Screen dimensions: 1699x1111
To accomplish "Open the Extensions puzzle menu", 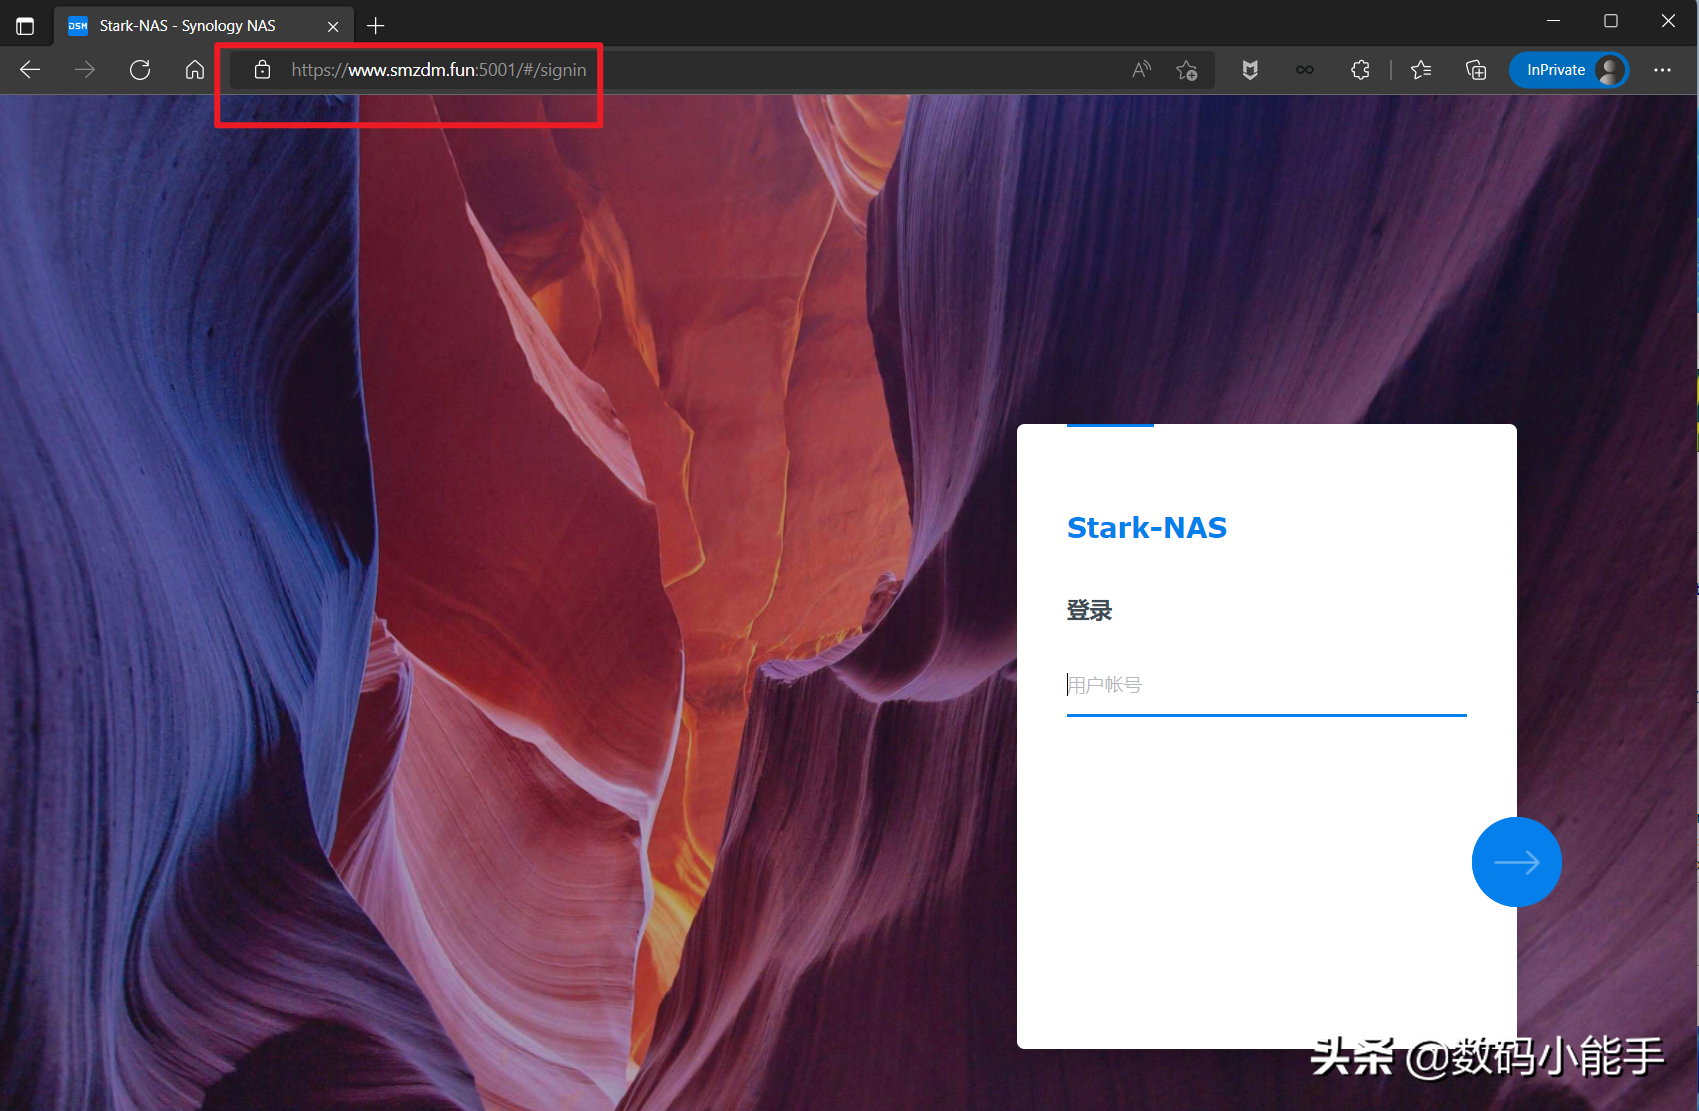I will 1360,70.
